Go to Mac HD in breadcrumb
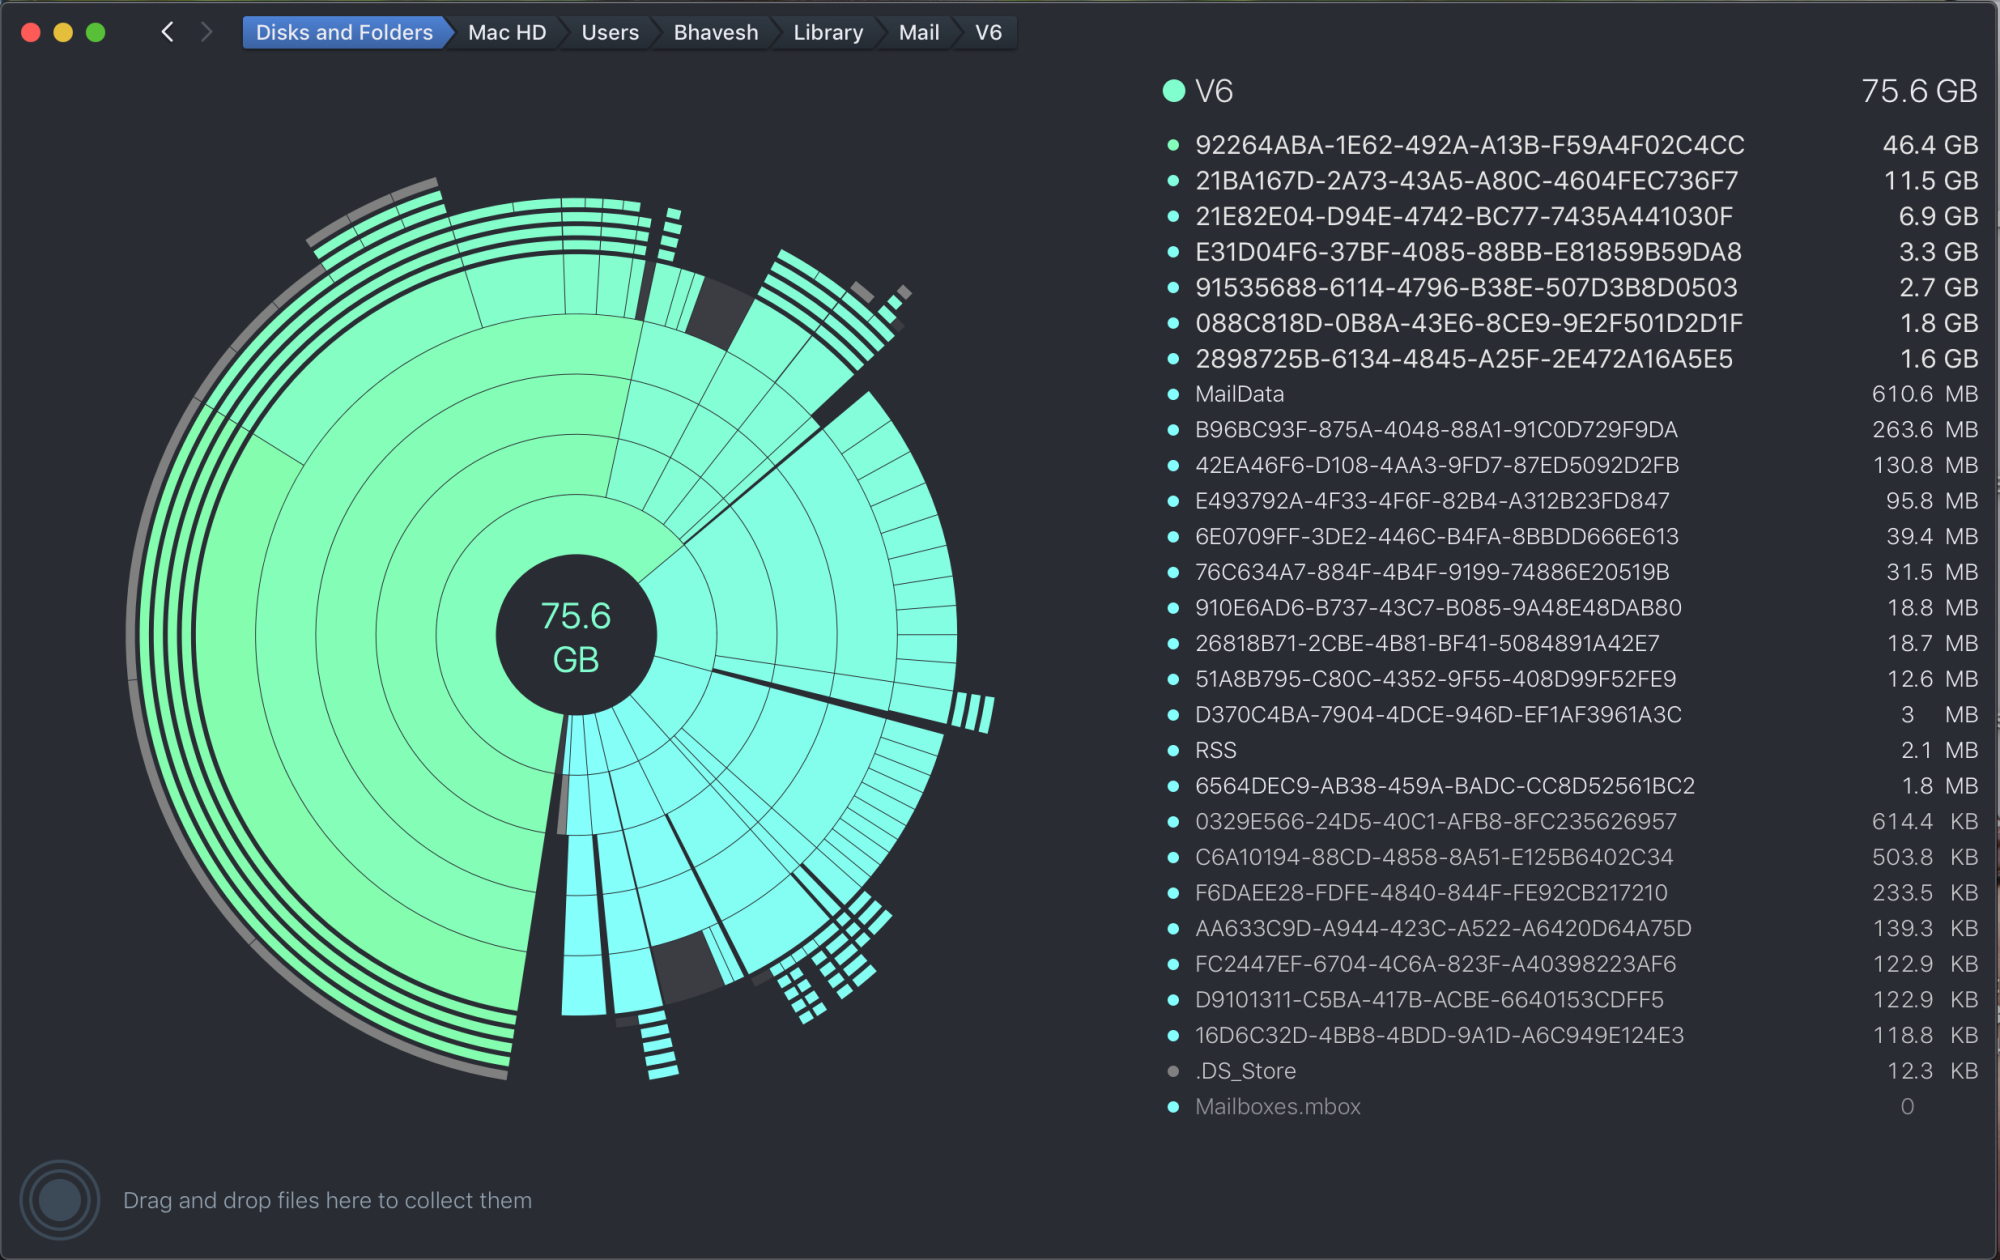 point(507,32)
